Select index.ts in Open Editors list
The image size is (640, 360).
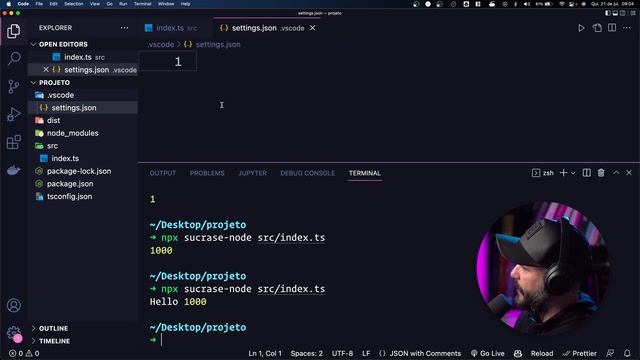84,57
